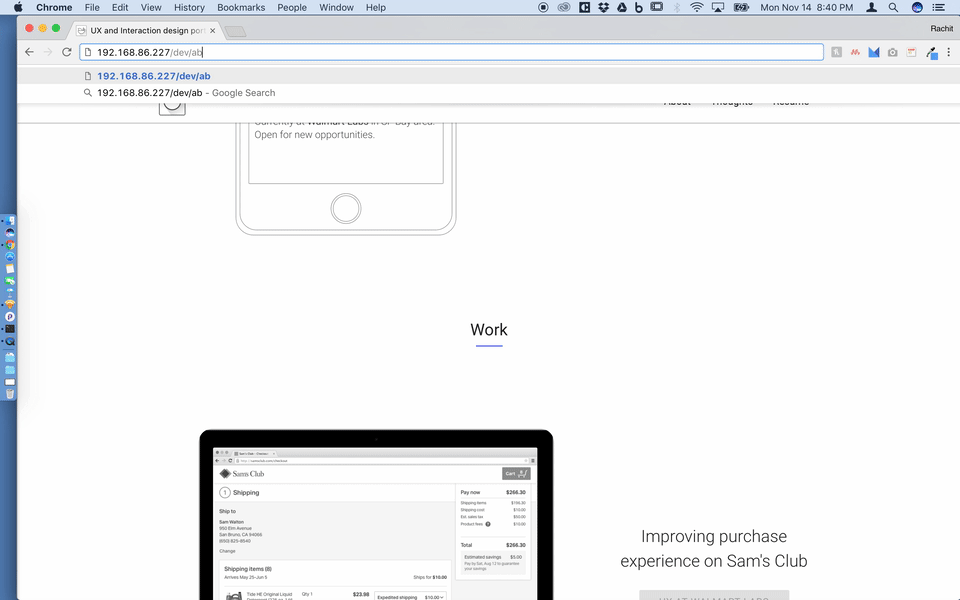Open the History menu
The height and width of the screenshot is (600, 960).
tap(189, 7)
